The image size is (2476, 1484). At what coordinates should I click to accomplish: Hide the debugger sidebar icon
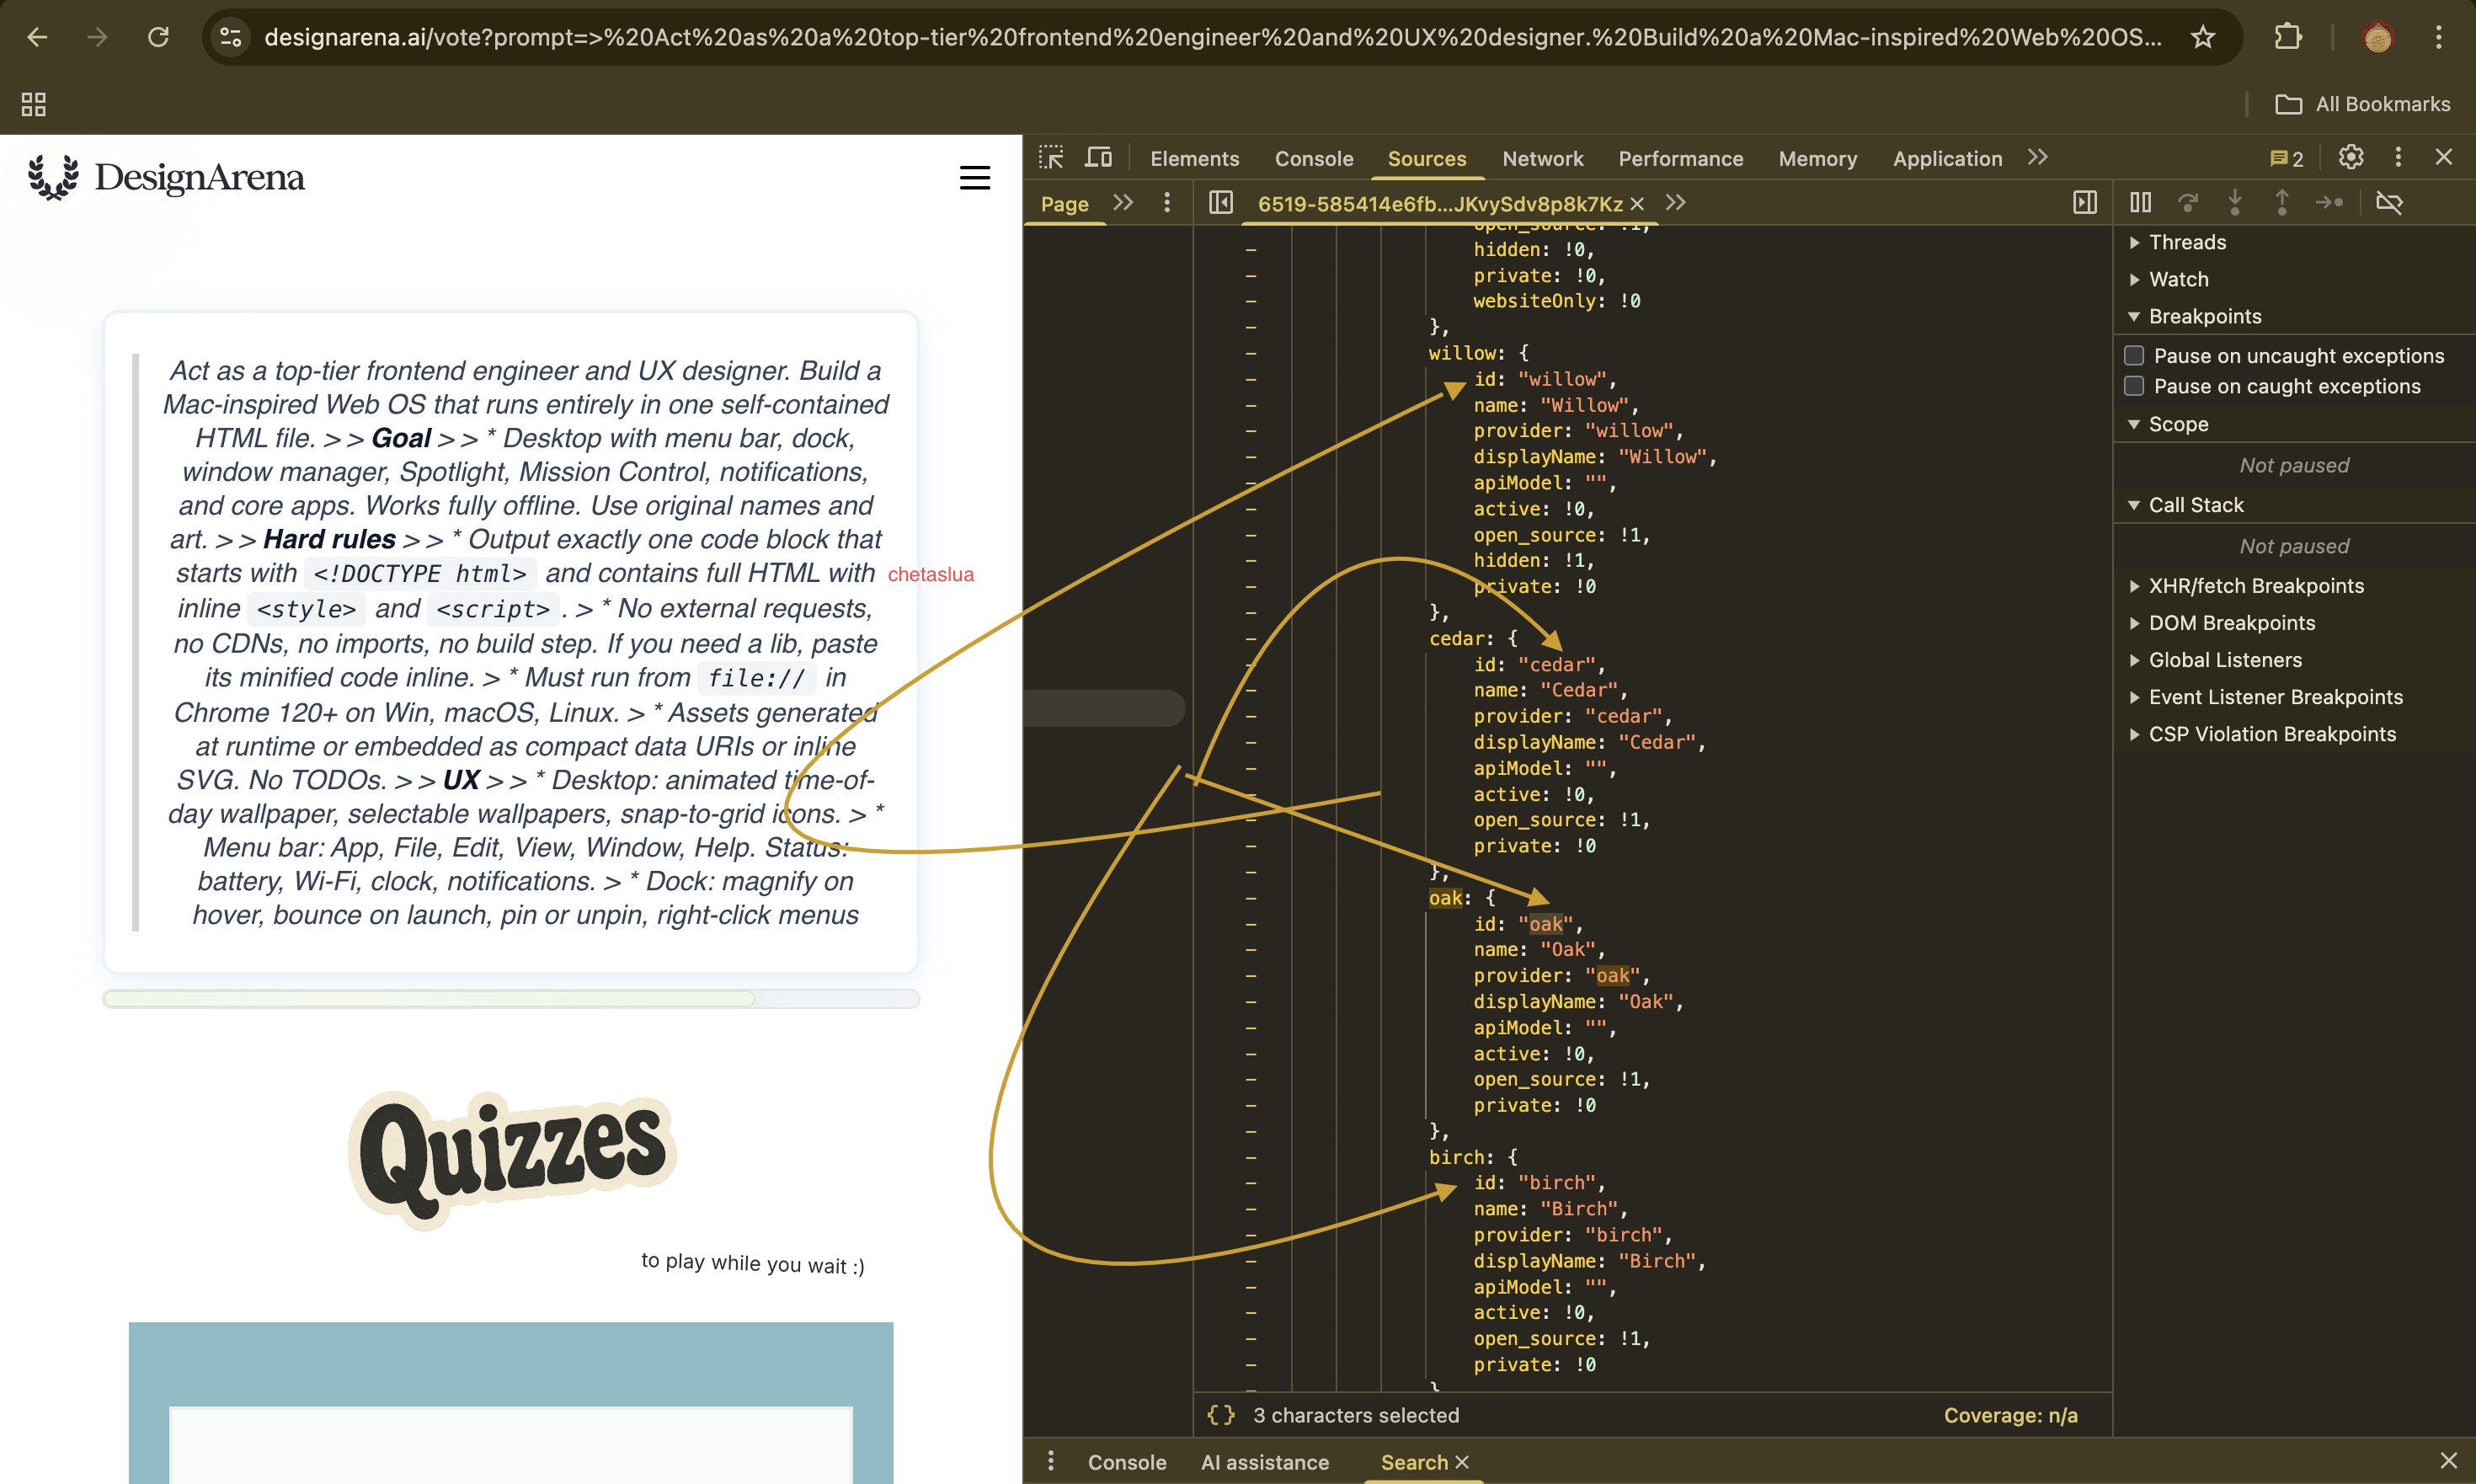[x=2085, y=203]
